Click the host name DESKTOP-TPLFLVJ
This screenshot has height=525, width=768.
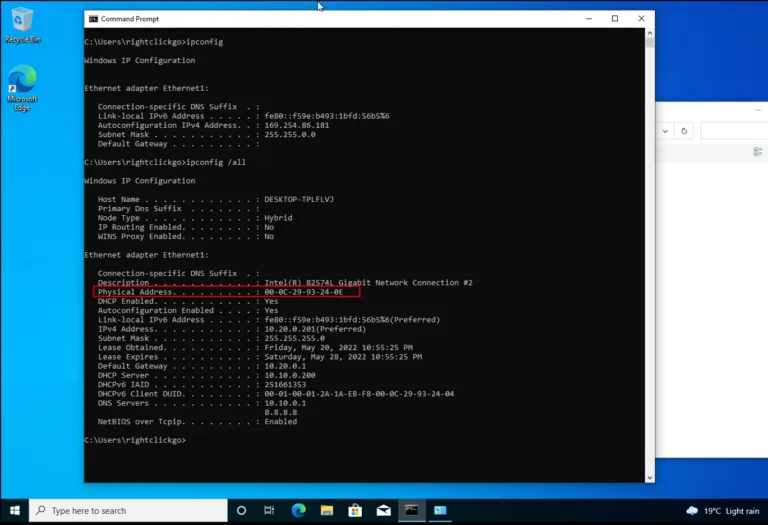point(299,199)
